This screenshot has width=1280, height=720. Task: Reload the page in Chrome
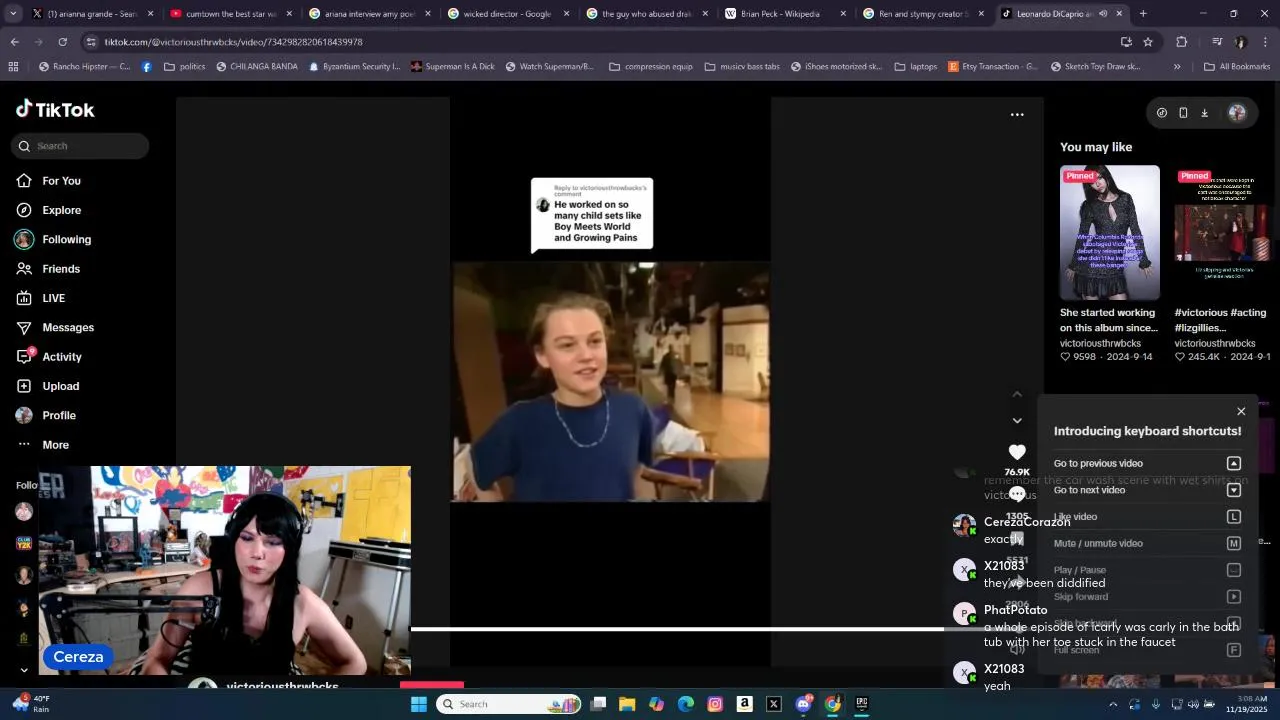(x=62, y=42)
